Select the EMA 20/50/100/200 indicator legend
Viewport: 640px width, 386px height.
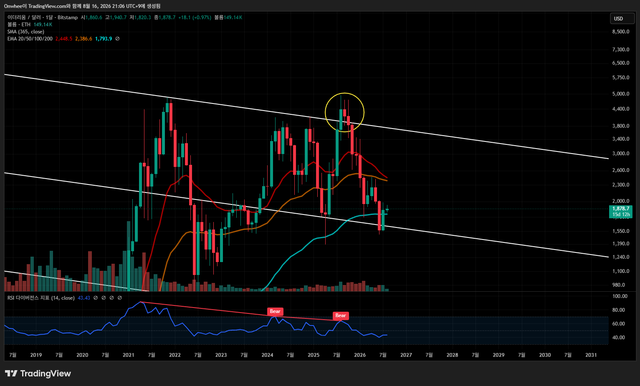(30, 39)
